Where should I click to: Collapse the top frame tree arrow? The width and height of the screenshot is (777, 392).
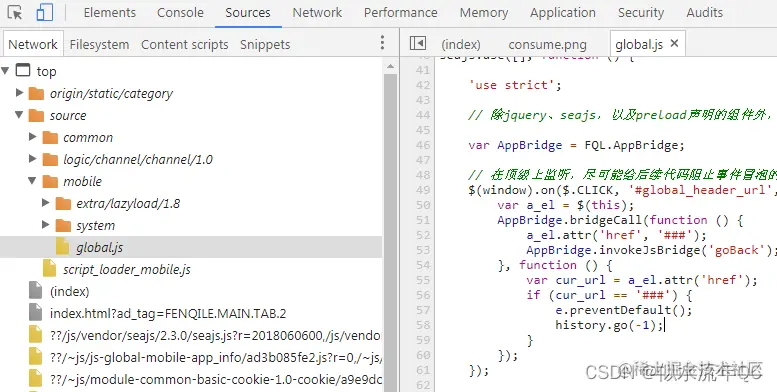point(6,71)
